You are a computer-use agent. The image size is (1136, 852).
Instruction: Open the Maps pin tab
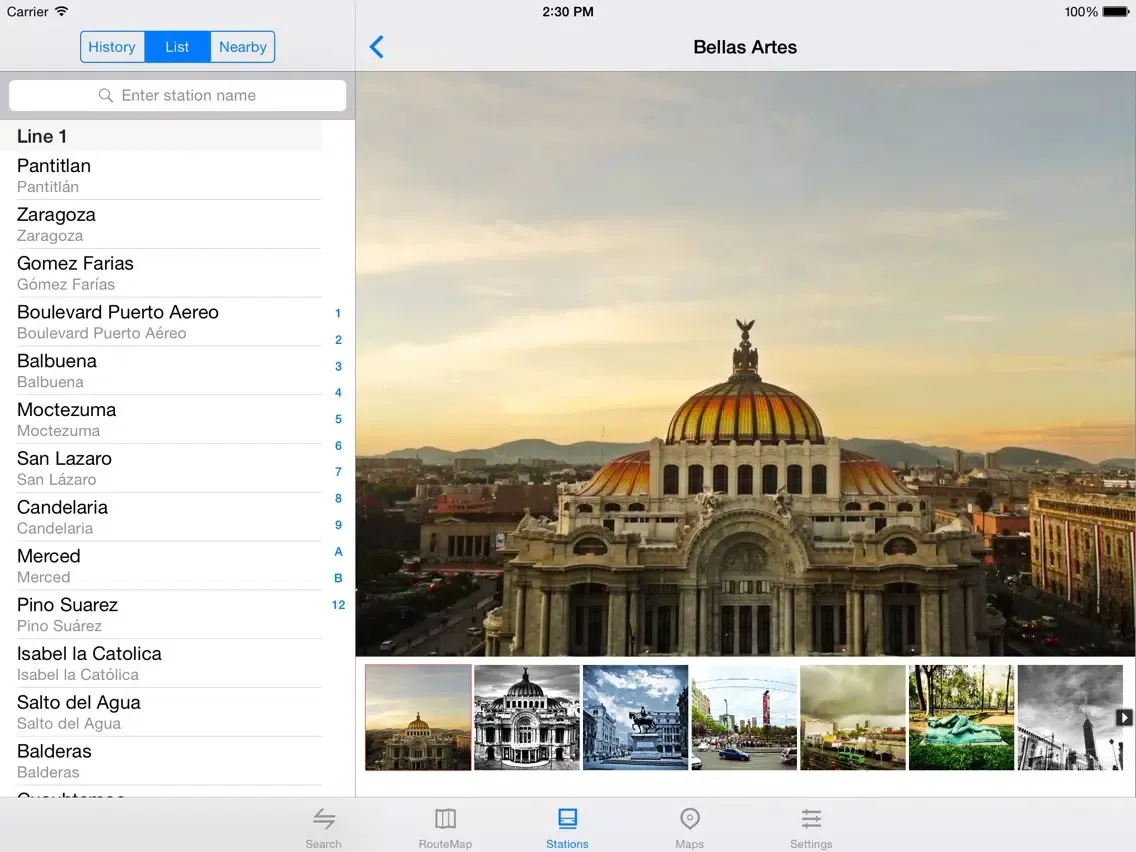(690, 819)
